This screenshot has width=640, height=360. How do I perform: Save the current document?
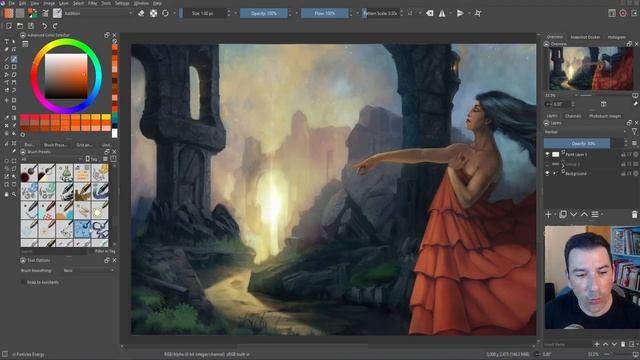point(31,26)
